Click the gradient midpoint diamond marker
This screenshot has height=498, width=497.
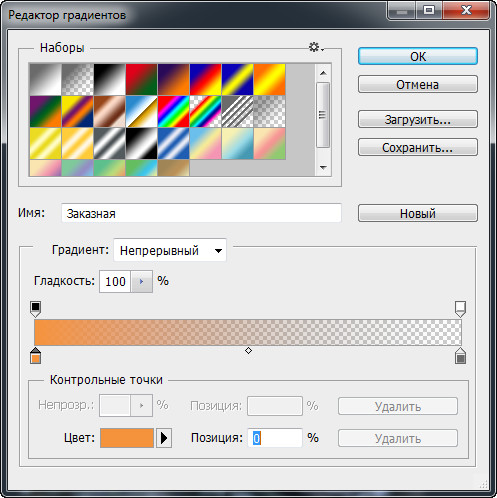[248, 351]
